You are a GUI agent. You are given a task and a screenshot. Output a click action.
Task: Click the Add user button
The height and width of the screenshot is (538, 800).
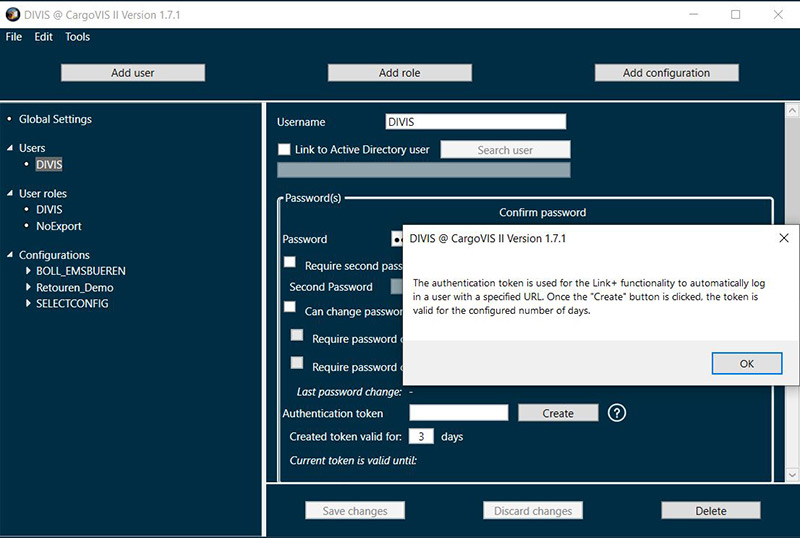(133, 72)
